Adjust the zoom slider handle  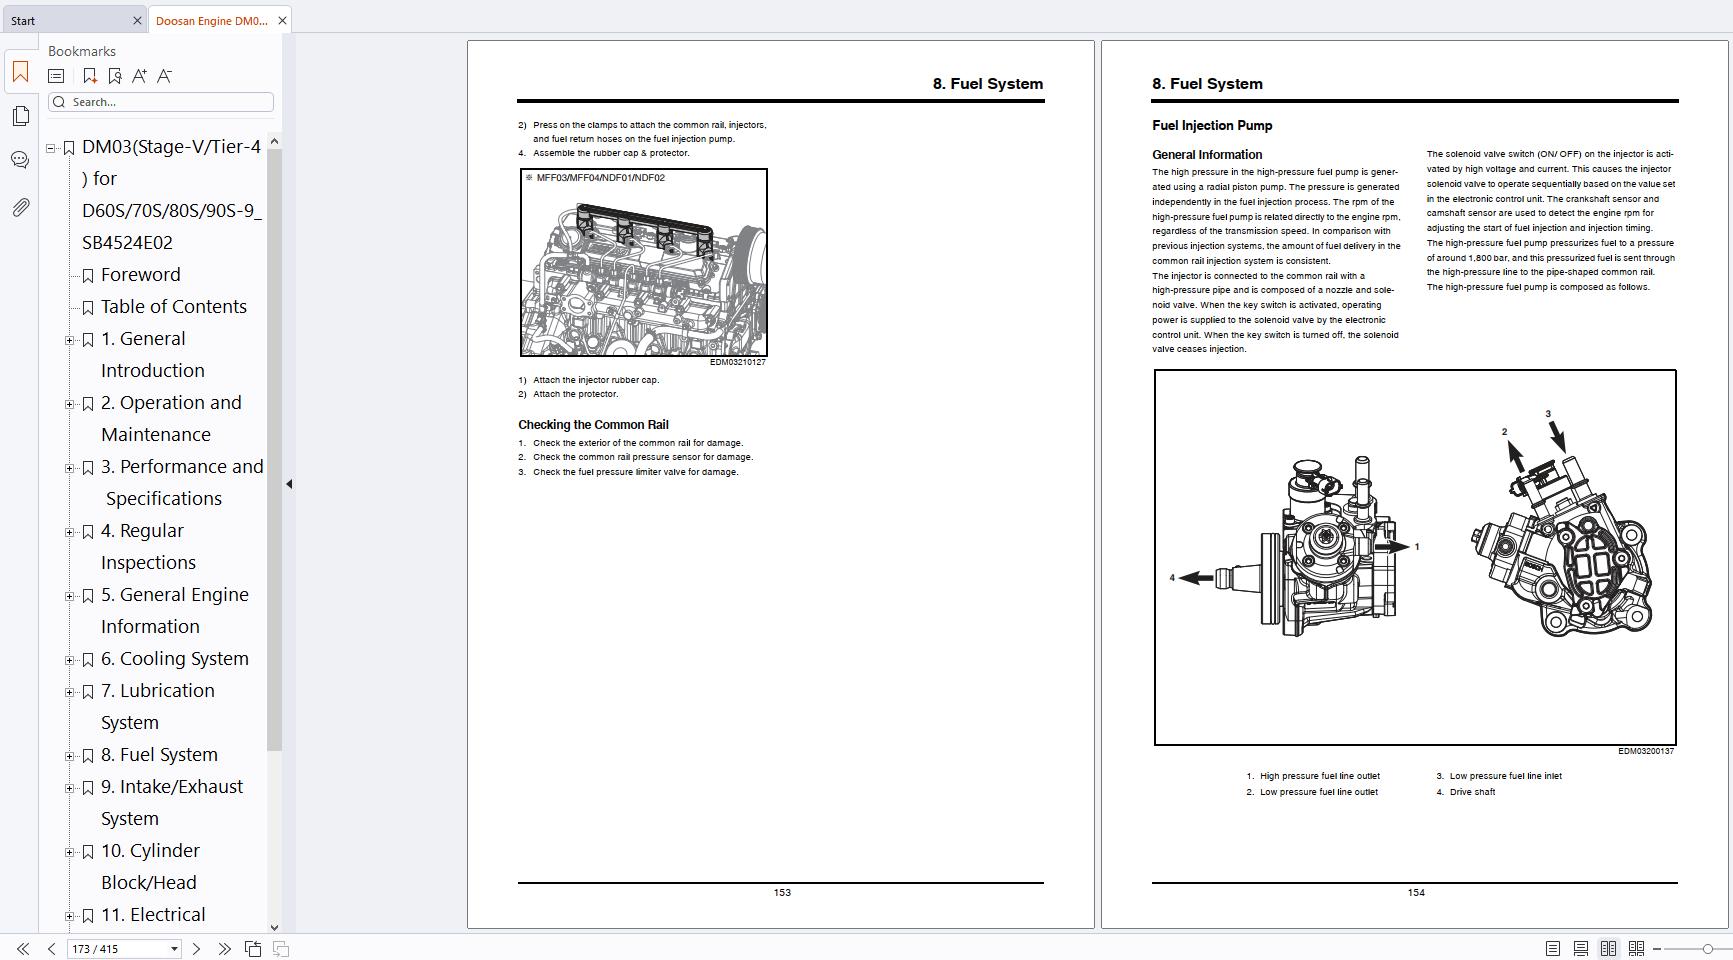pos(1708,949)
